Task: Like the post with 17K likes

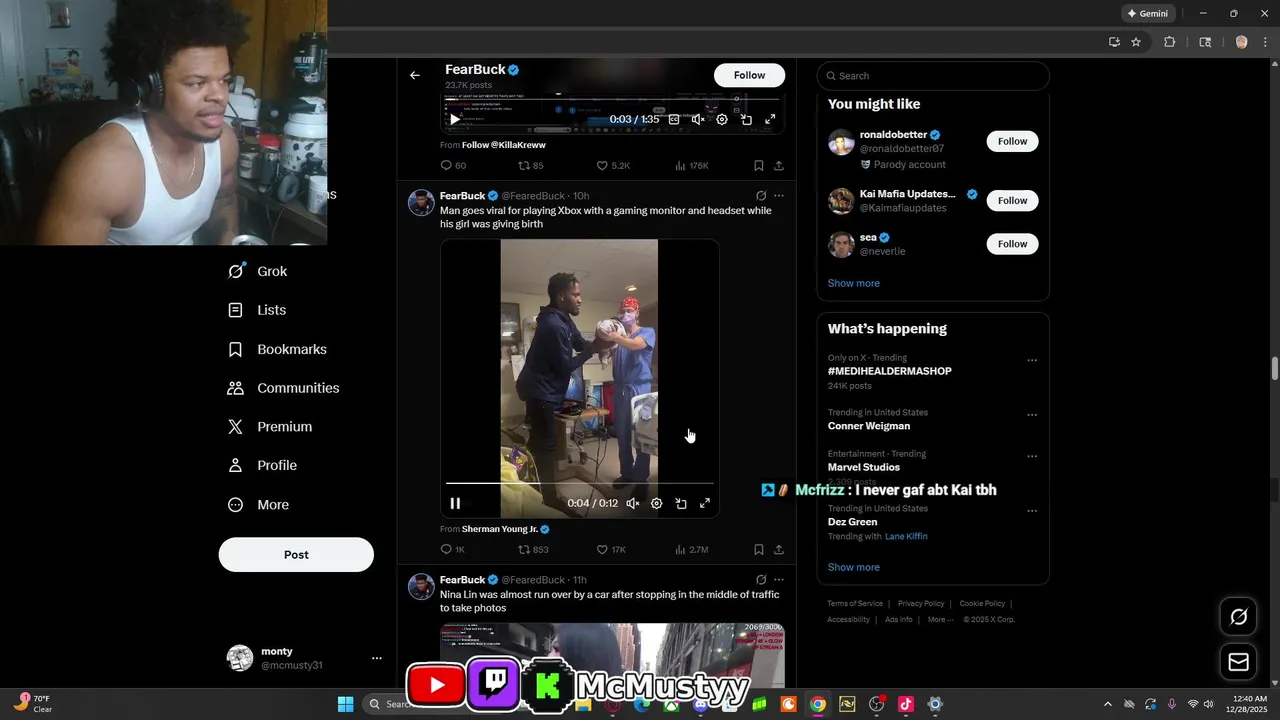Action: point(611,549)
